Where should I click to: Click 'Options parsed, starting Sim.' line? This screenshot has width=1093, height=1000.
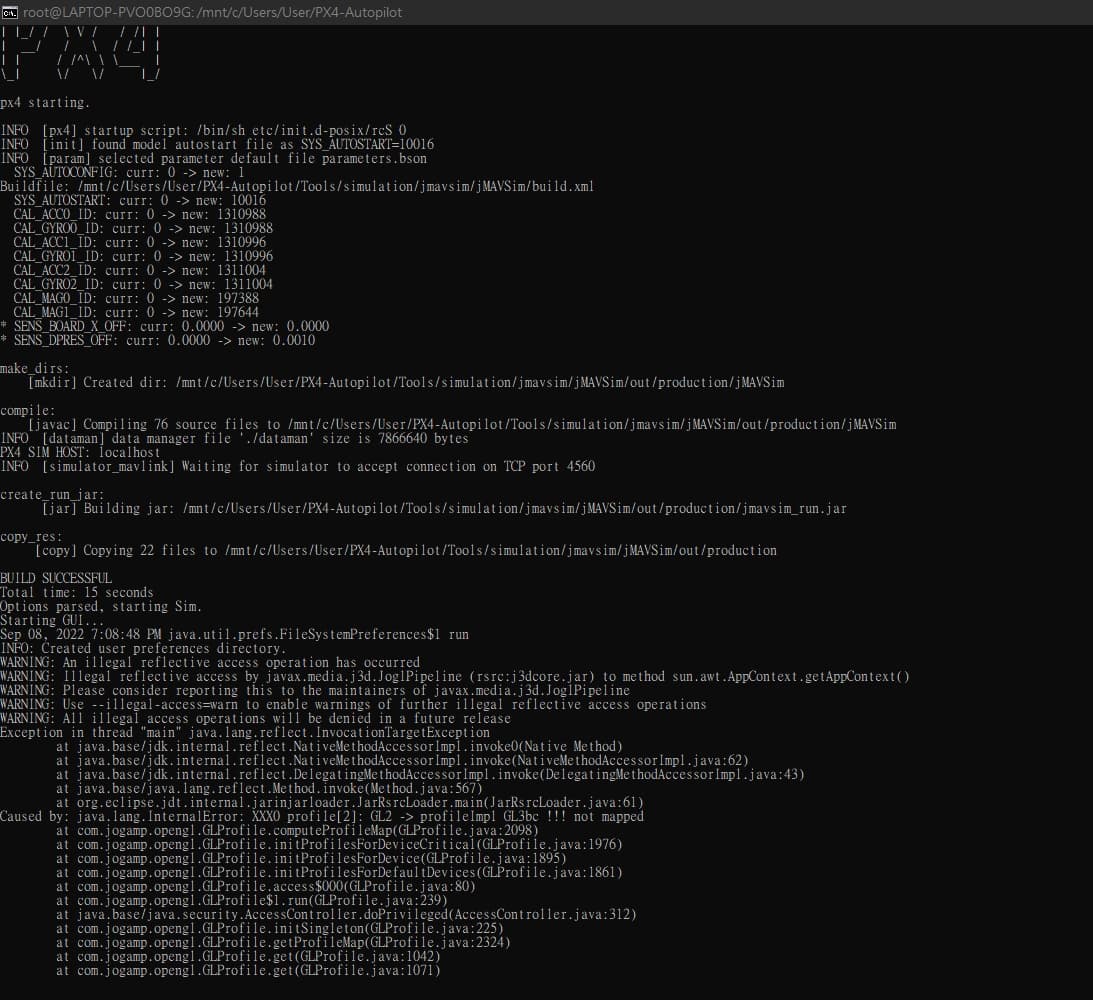coord(101,606)
